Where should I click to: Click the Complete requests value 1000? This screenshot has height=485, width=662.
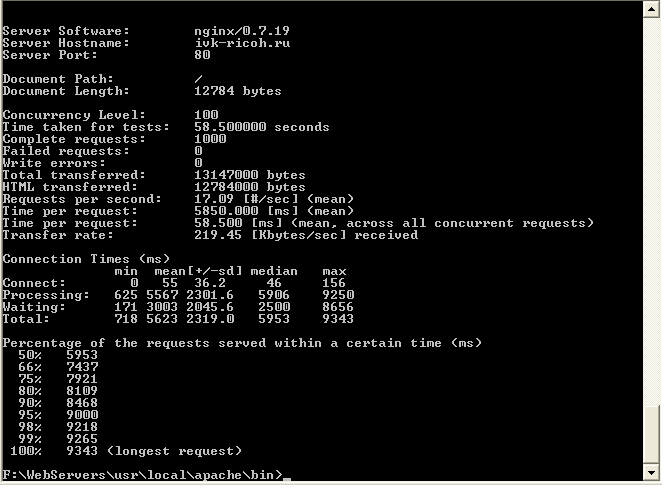[x=210, y=139]
